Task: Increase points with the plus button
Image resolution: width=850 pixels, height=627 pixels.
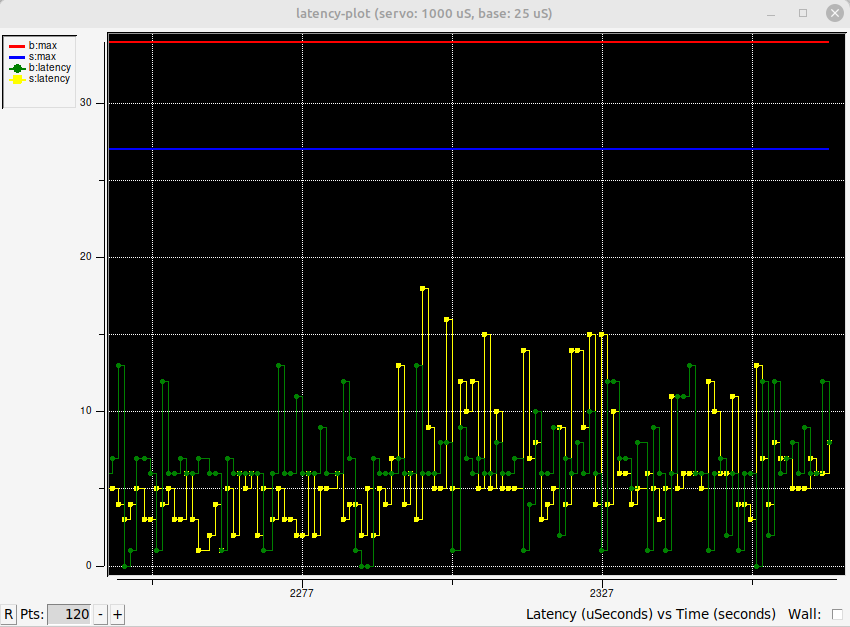Action: coord(117,615)
